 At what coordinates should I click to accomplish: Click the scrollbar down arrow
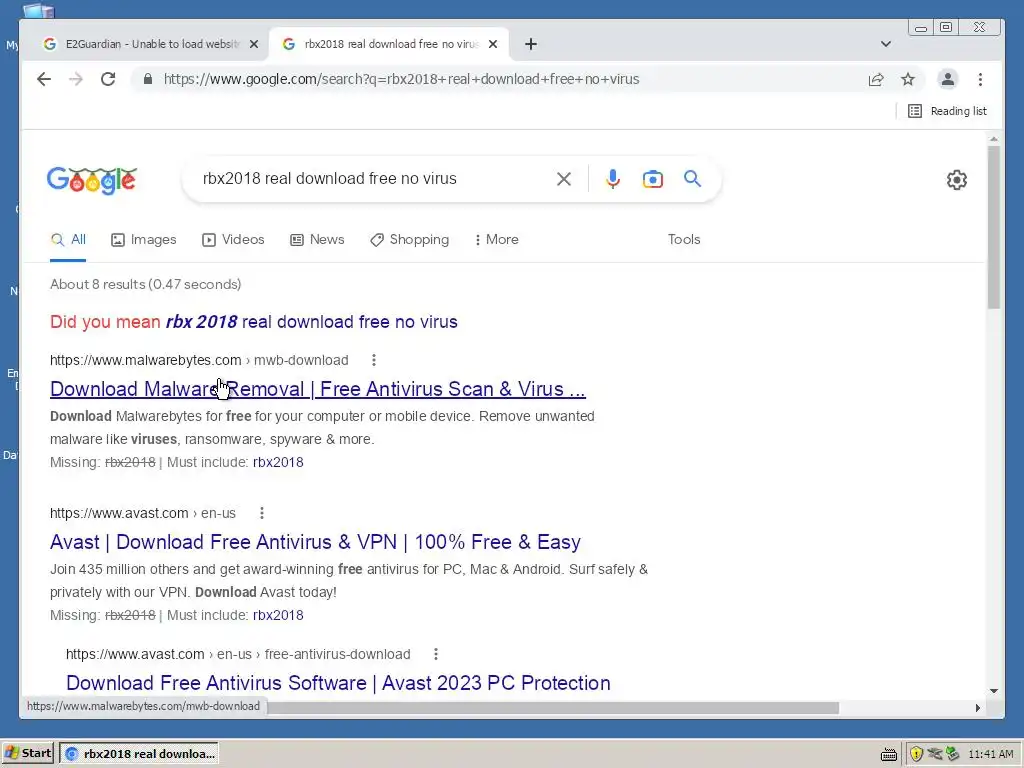pyautogui.click(x=993, y=691)
